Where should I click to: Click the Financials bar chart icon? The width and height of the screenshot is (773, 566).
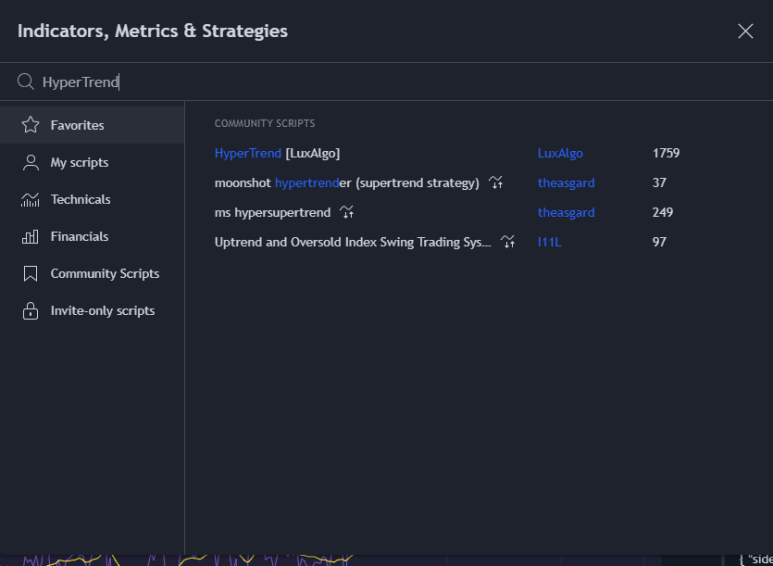[x=31, y=236]
